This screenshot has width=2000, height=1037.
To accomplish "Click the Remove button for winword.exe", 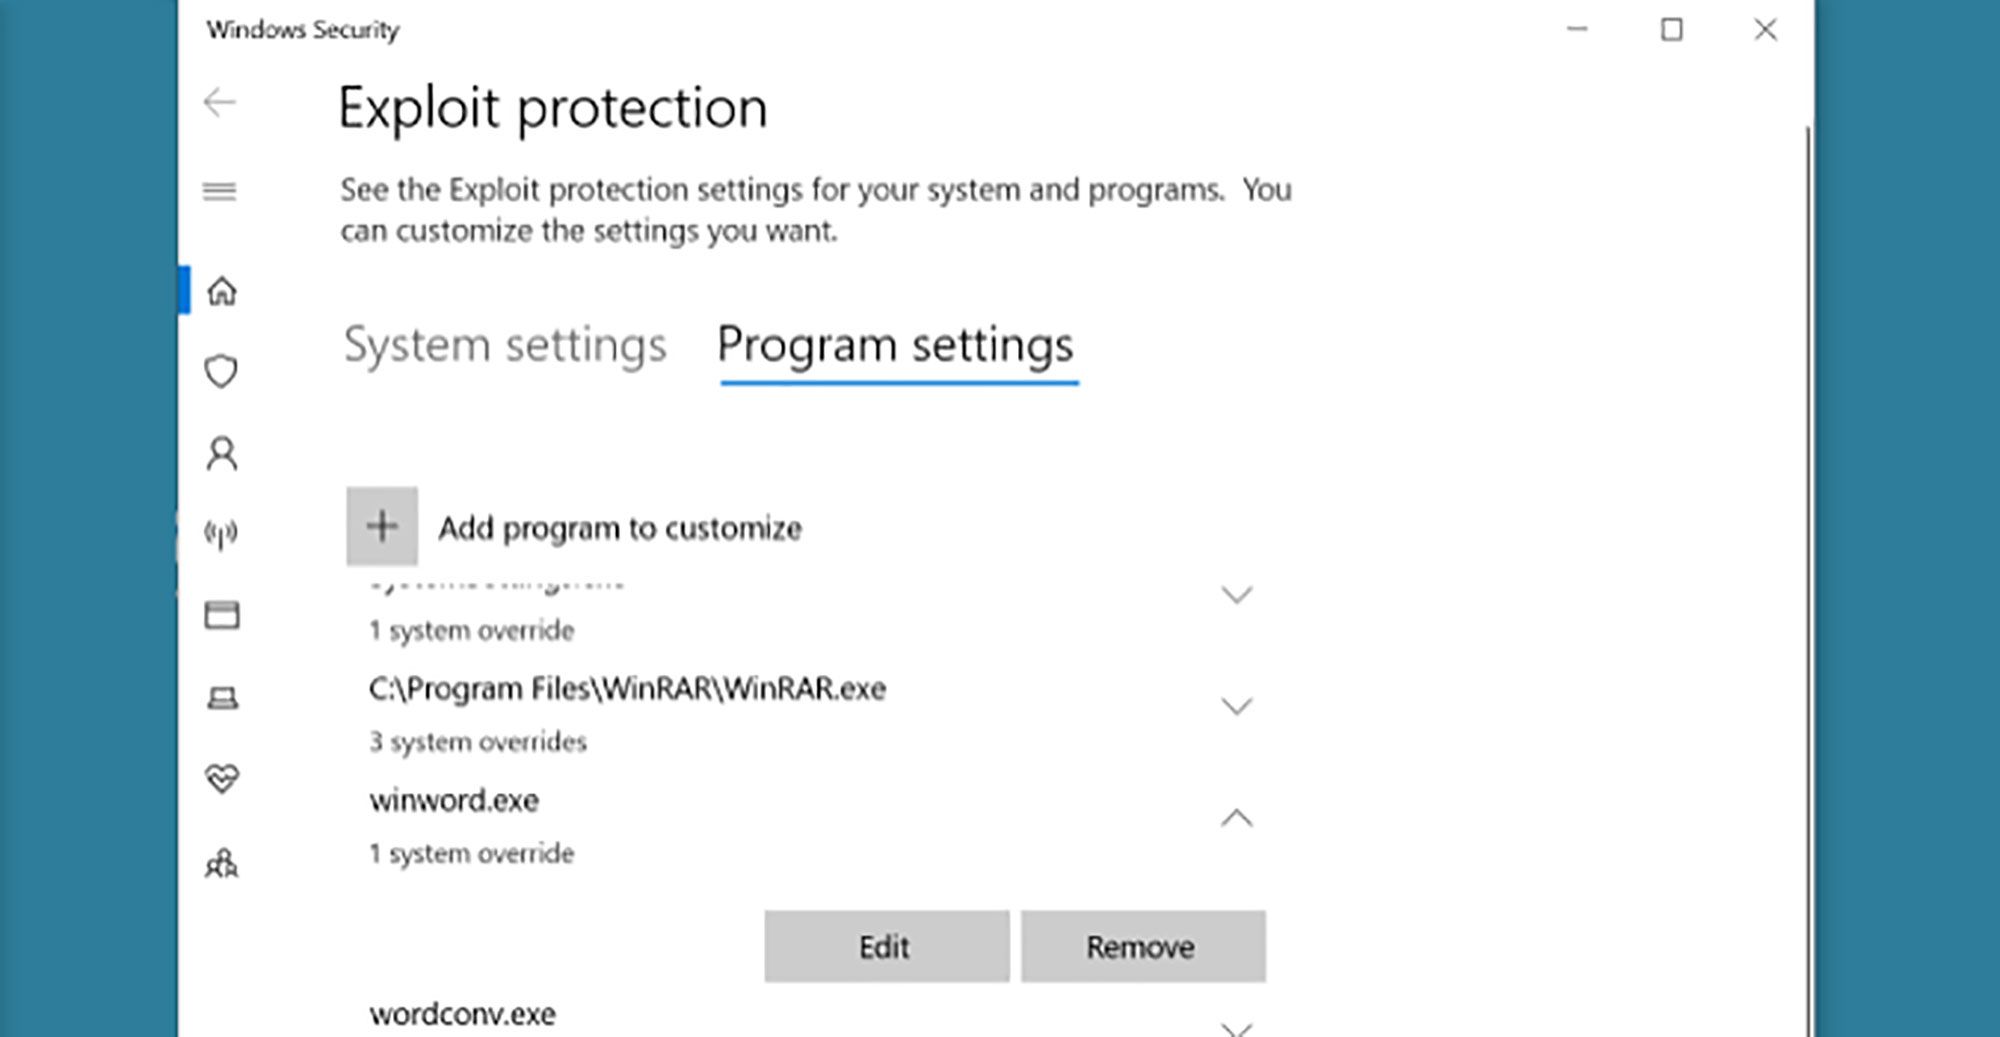I will tap(1142, 946).
